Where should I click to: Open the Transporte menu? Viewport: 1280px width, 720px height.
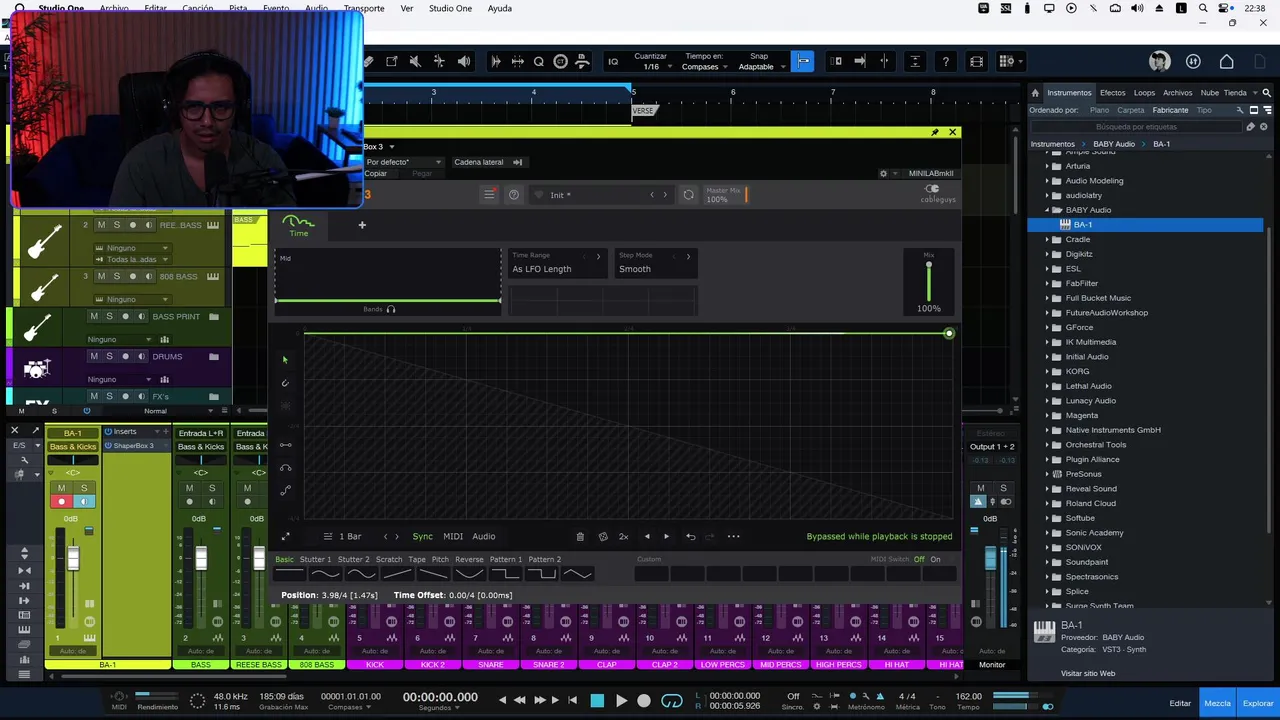[364, 8]
